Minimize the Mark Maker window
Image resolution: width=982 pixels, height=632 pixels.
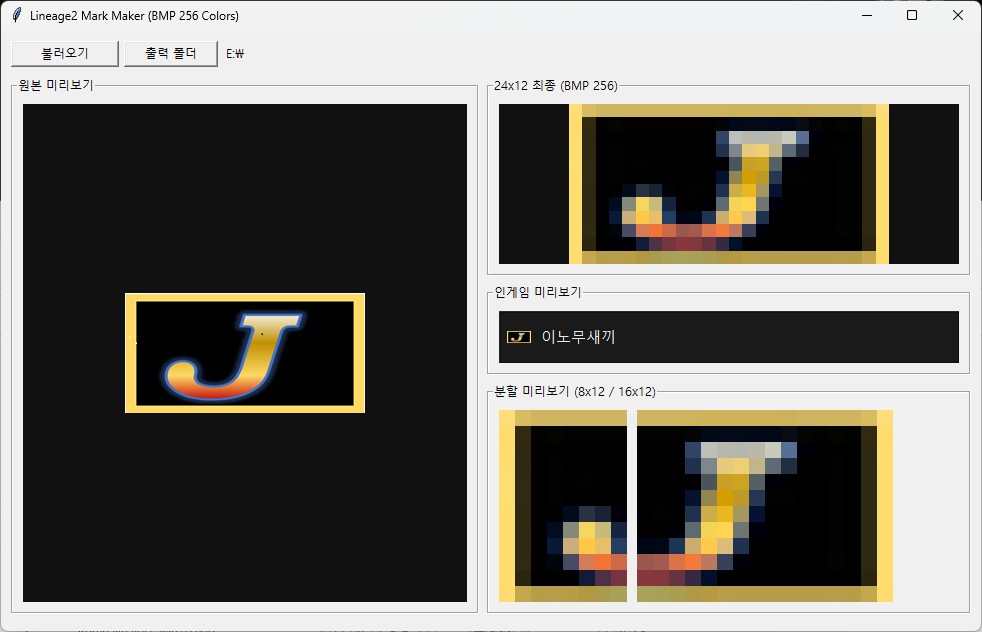866,15
